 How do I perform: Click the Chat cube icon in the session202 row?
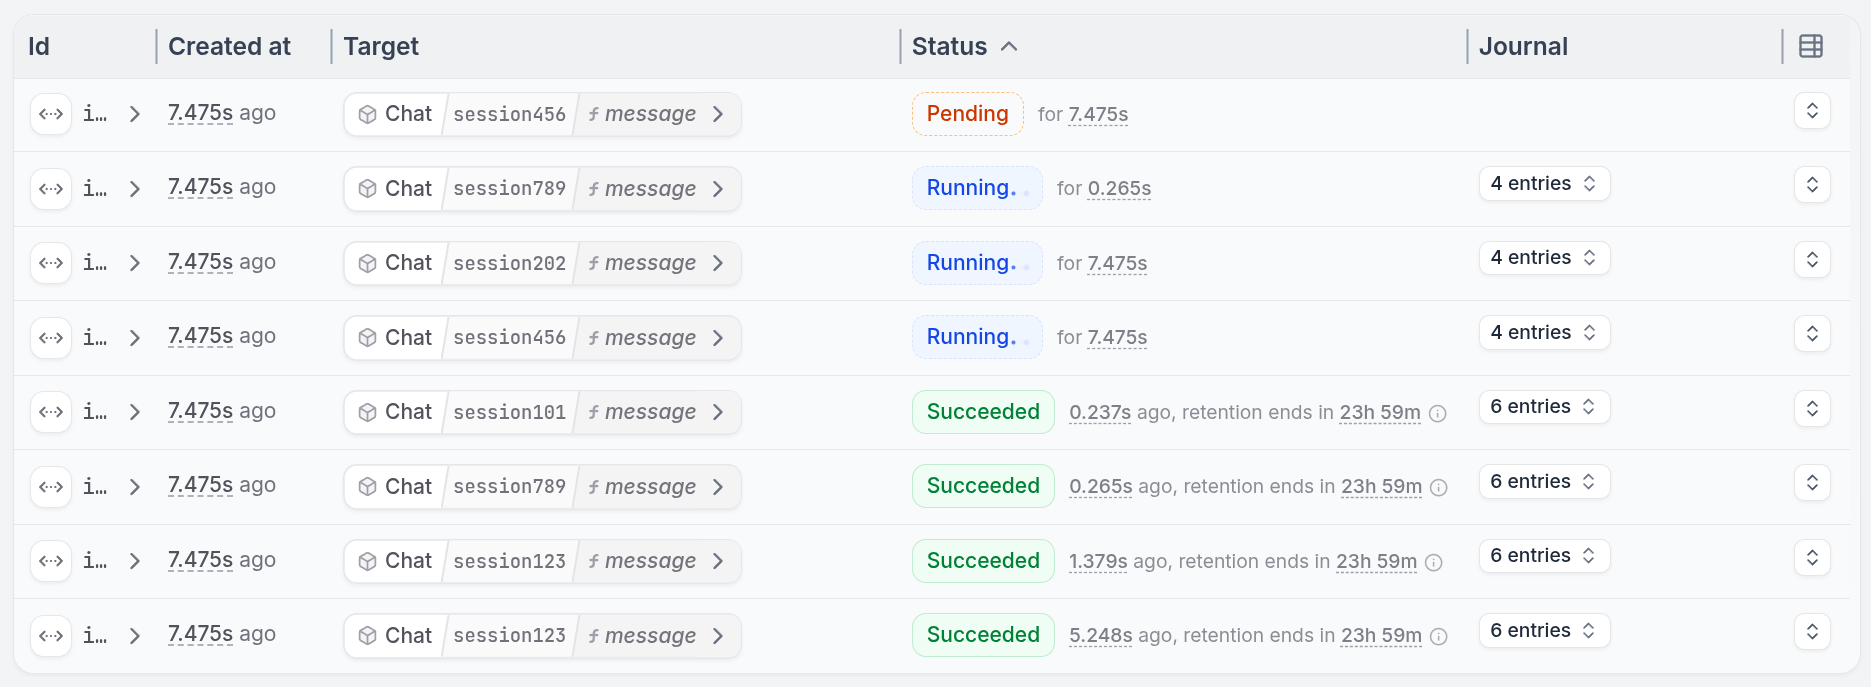tap(367, 263)
